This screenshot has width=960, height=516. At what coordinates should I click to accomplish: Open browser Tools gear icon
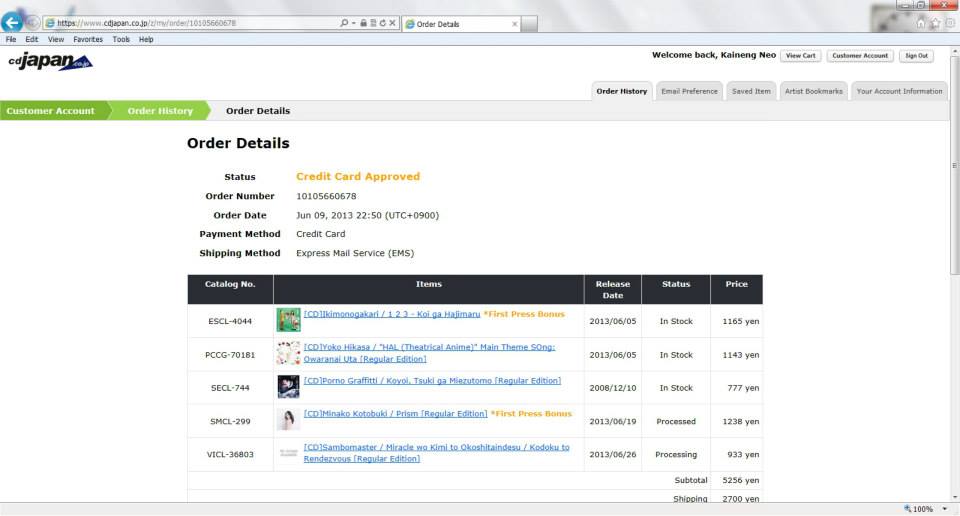pyautogui.click(x=950, y=23)
